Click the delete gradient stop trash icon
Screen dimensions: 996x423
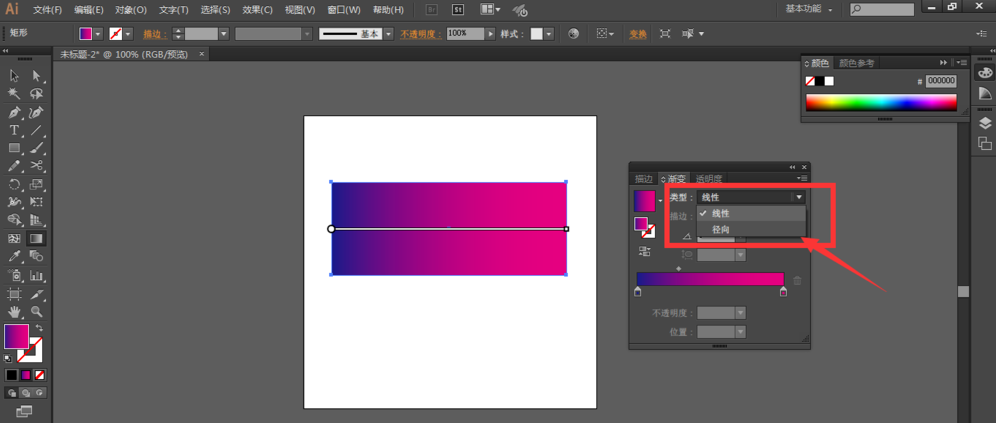(797, 281)
